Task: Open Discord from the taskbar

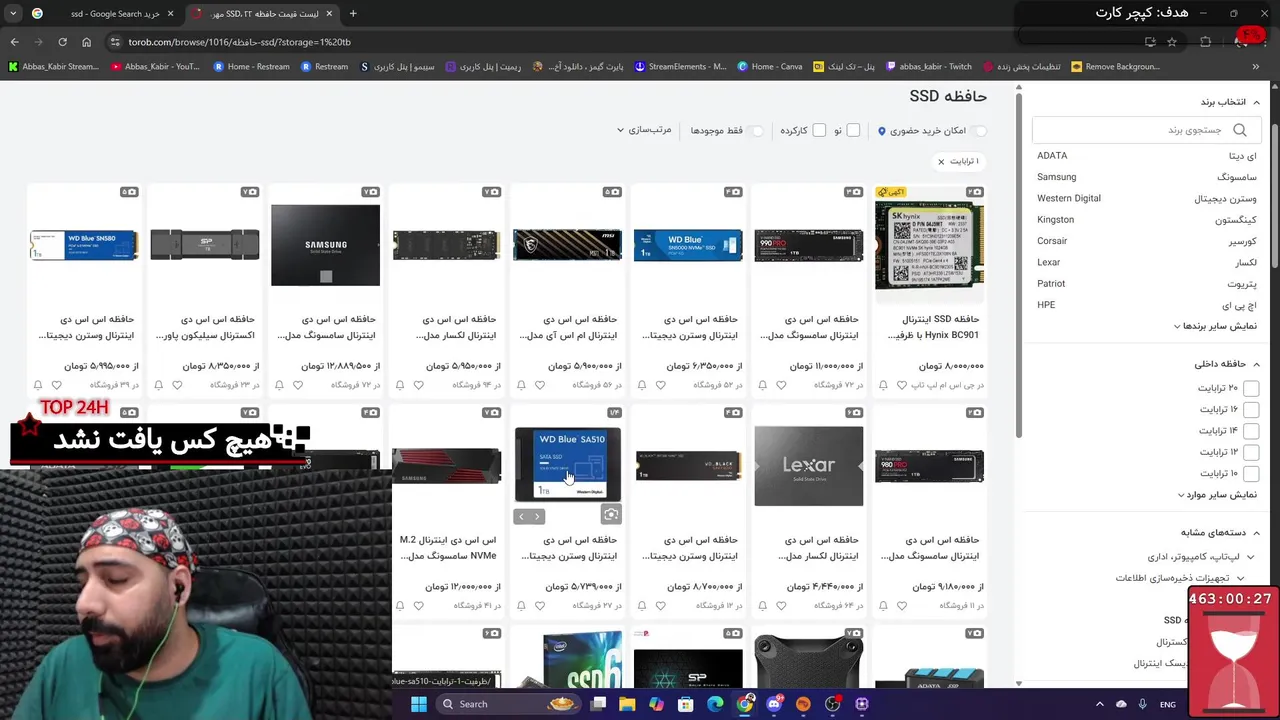Action: tap(774, 704)
